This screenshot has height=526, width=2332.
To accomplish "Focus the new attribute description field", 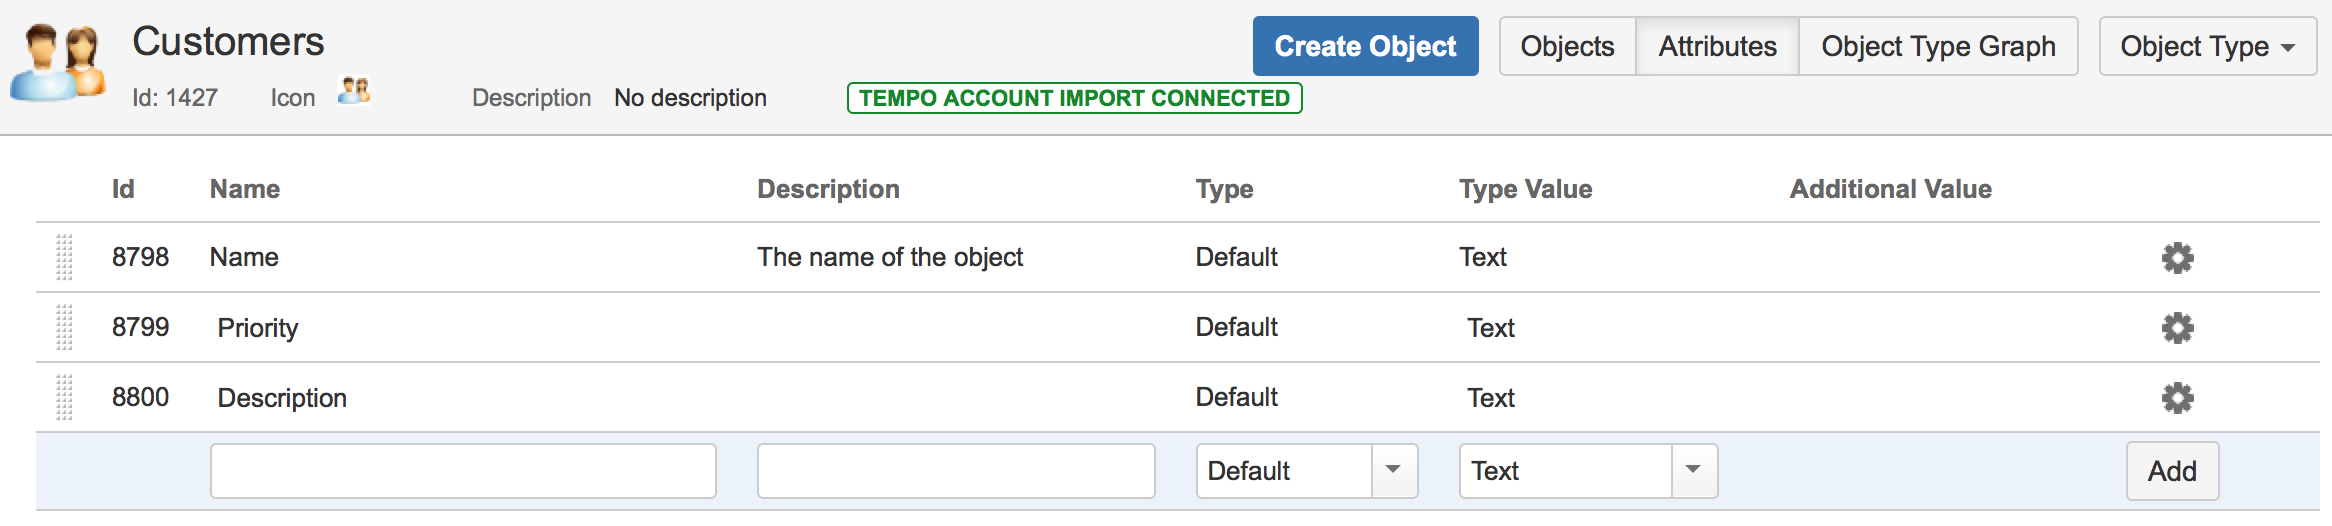I will pos(956,471).
